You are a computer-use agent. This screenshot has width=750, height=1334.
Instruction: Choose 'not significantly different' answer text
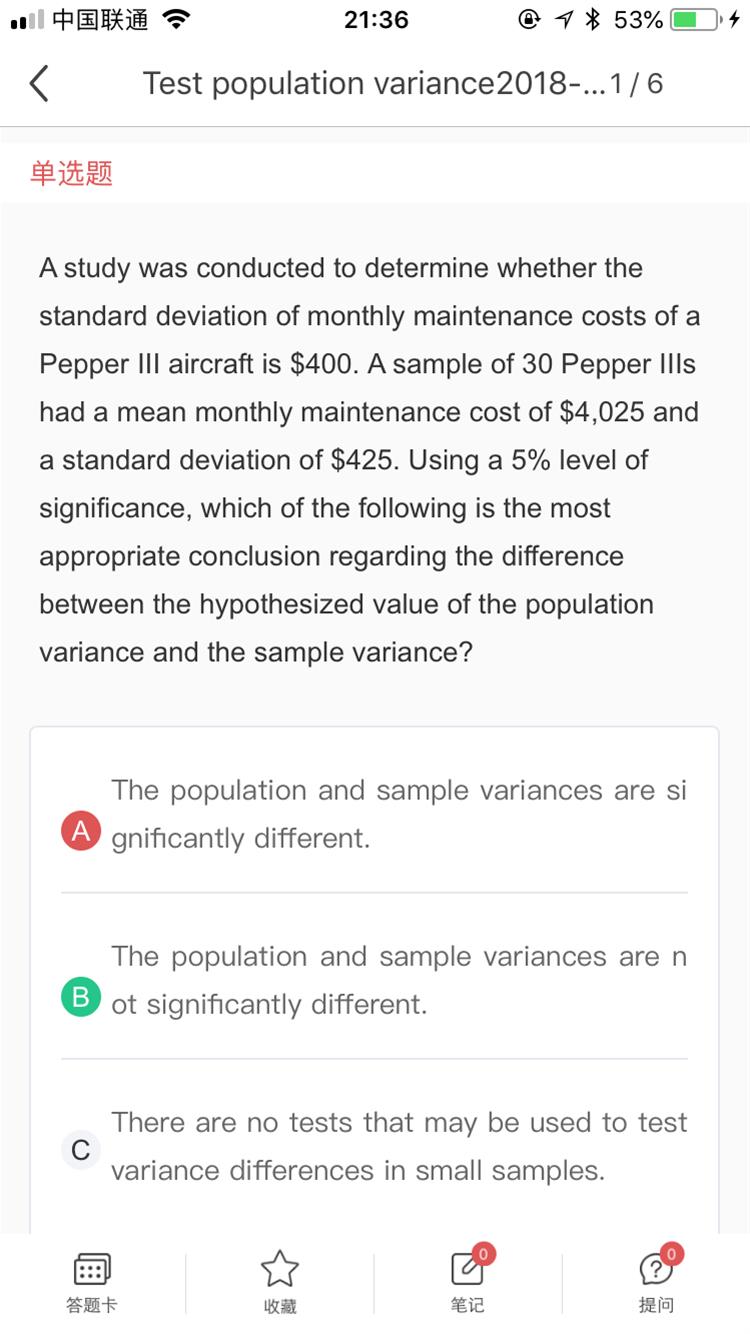pyautogui.click(x=398, y=980)
